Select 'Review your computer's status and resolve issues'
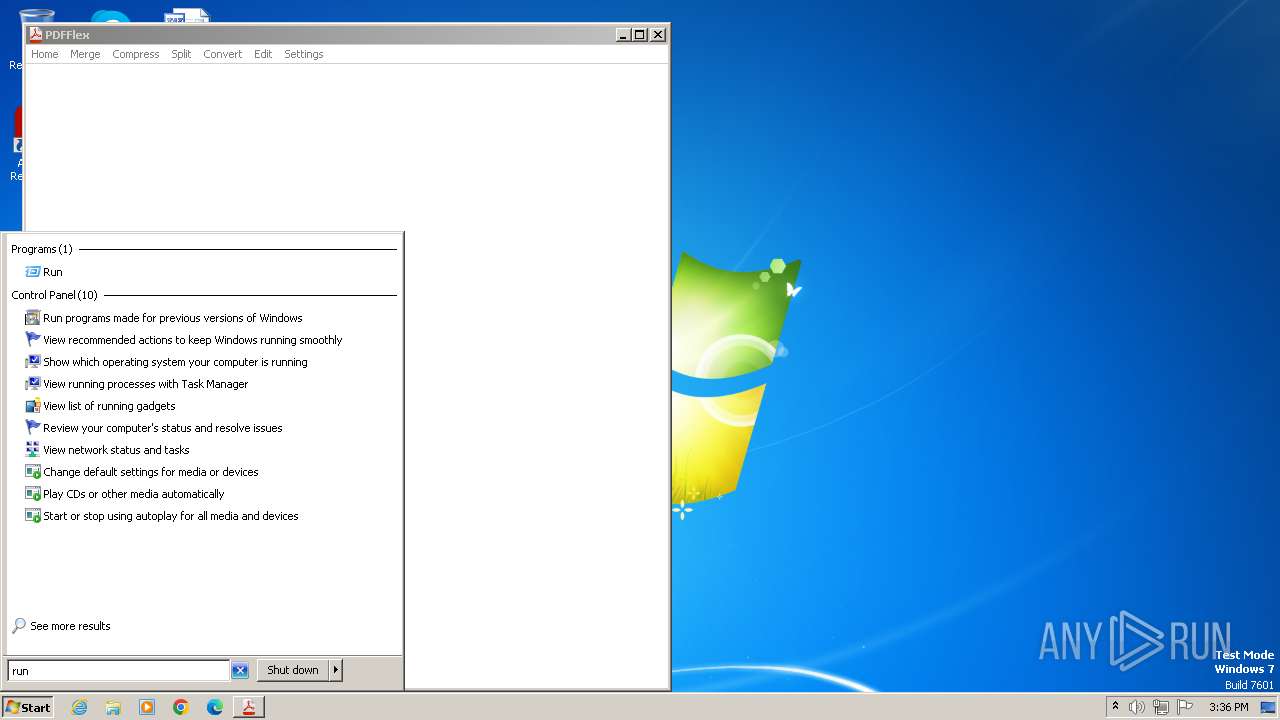The width and height of the screenshot is (1280, 720). [x=163, y=428]
